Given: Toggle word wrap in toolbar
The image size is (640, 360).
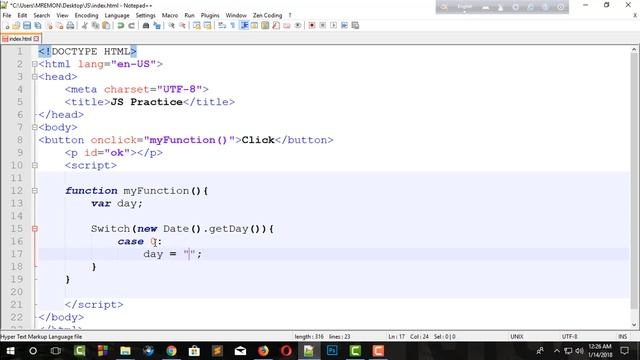Looking at the screenshot, I should 222,25.
